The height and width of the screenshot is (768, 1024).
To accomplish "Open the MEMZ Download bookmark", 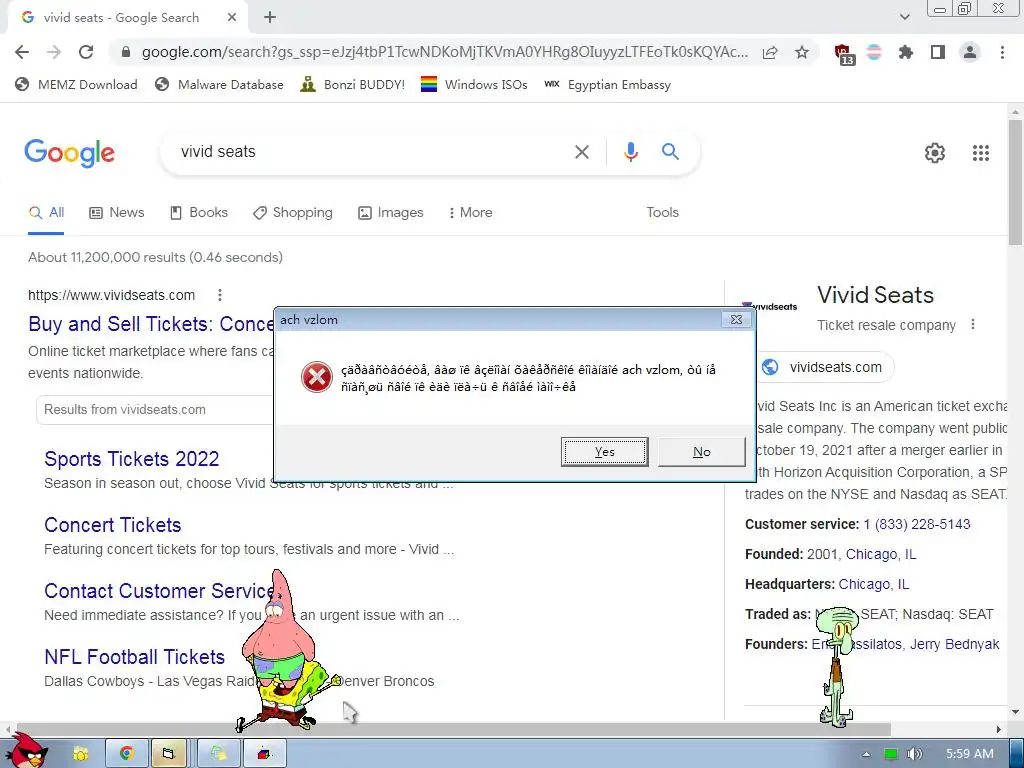I will coord(76,84).
